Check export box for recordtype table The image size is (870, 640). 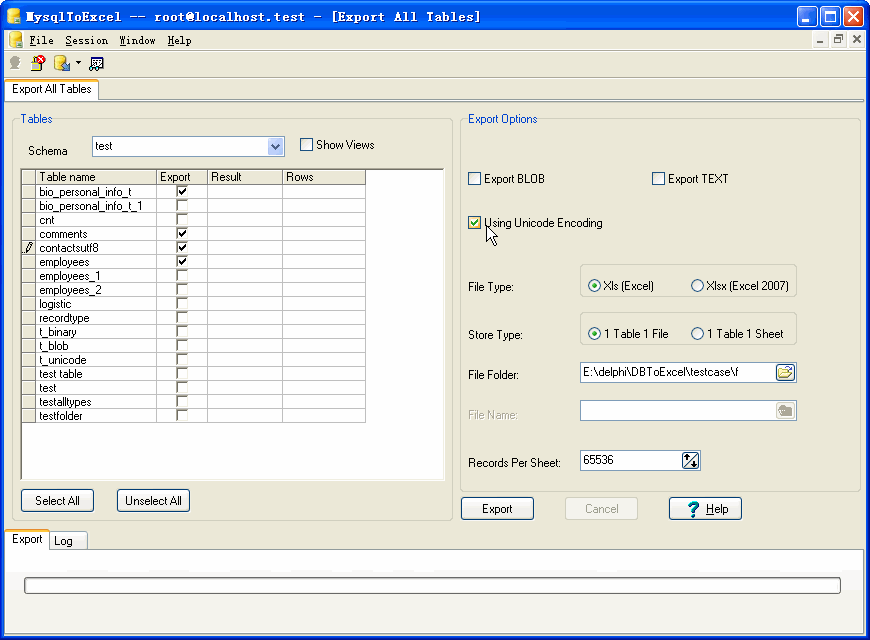(x=182, y=318)
